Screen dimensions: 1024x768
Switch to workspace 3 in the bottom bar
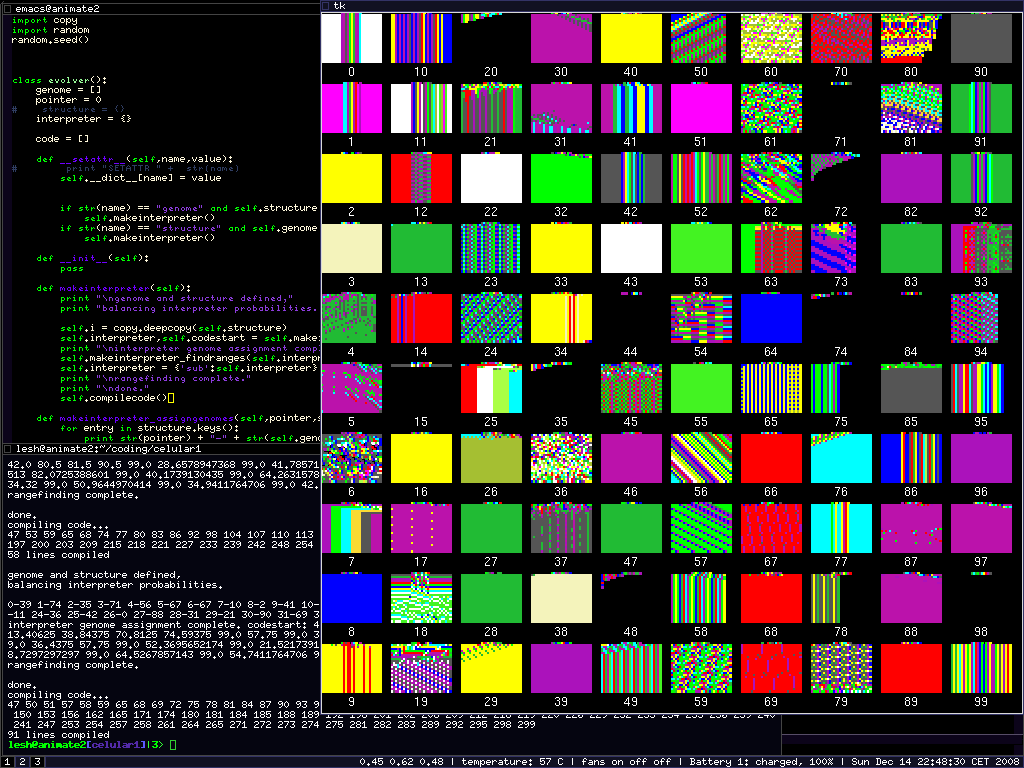pos(37,761)
